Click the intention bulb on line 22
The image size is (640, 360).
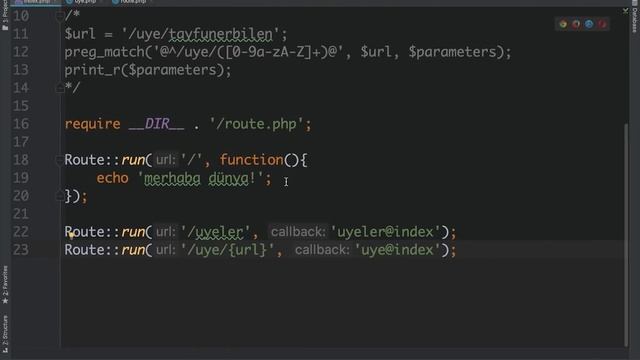[71, 234]
